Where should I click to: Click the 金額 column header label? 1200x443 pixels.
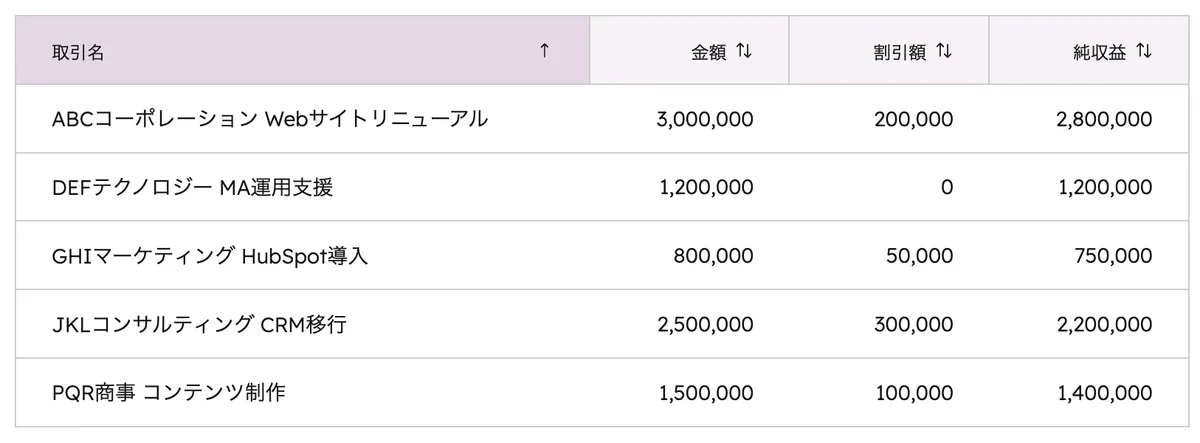coord(708,53)
